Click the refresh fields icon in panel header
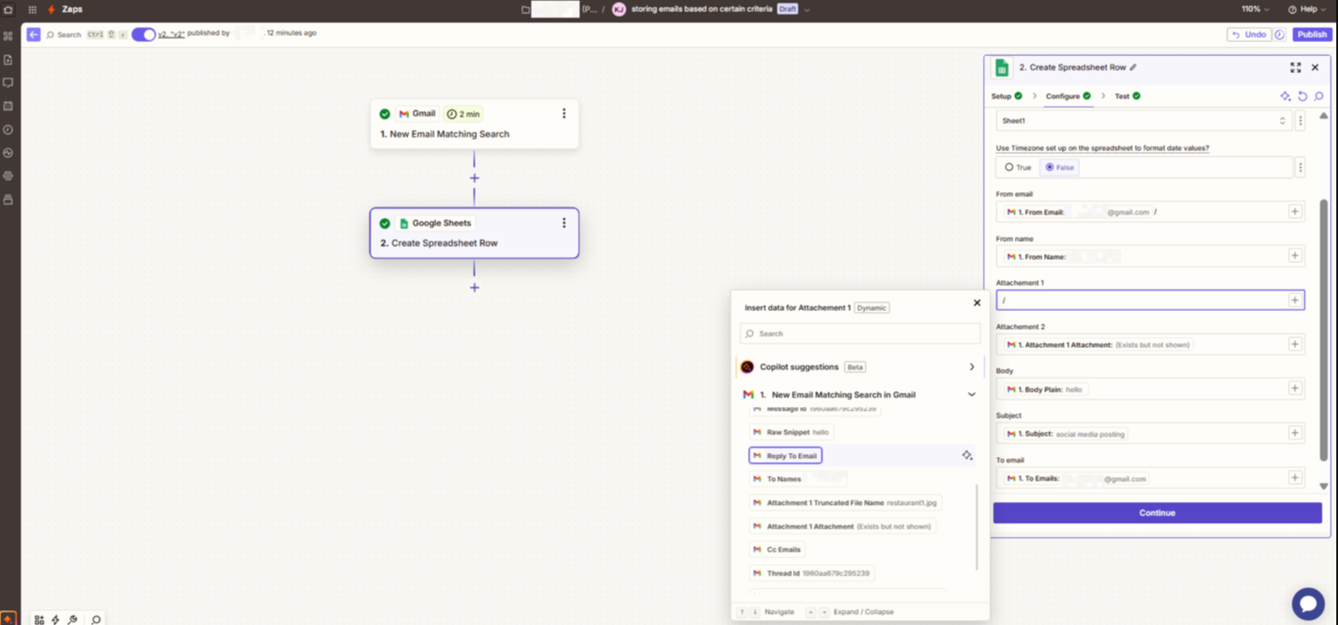Viewport: 1338px width, 625px height. [x=1302, y=96]
